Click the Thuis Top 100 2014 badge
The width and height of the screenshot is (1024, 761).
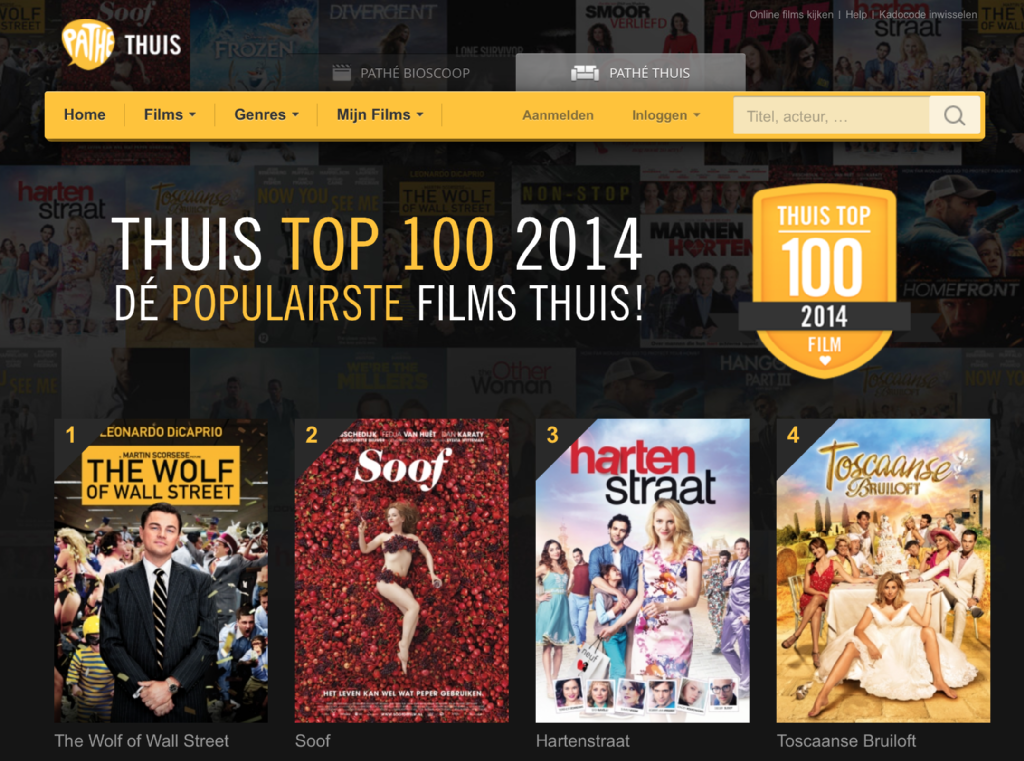click(824, 281)
